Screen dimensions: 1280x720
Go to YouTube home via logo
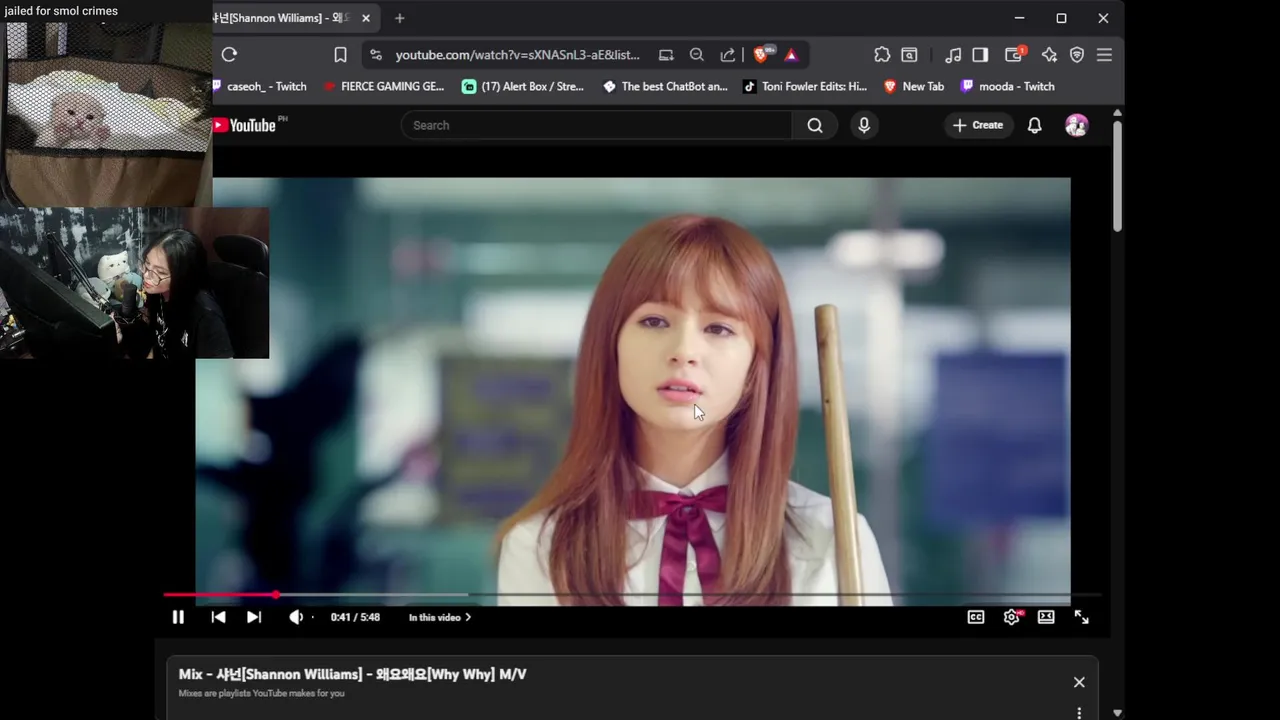pos(244,125)
